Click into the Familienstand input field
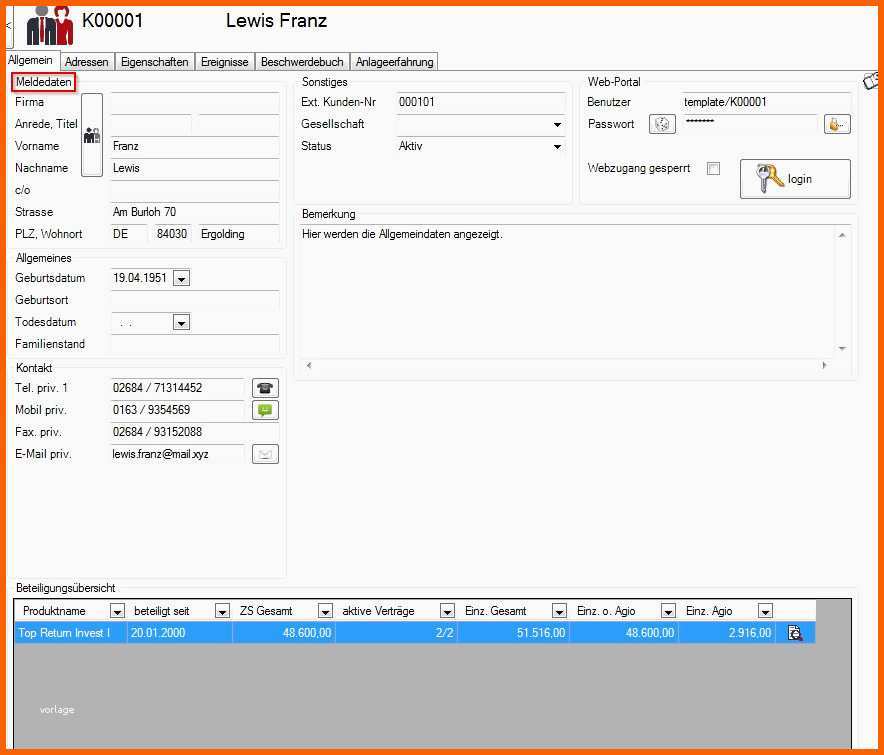884x755 pixels. pyautogui.click(x=195, y=344)
